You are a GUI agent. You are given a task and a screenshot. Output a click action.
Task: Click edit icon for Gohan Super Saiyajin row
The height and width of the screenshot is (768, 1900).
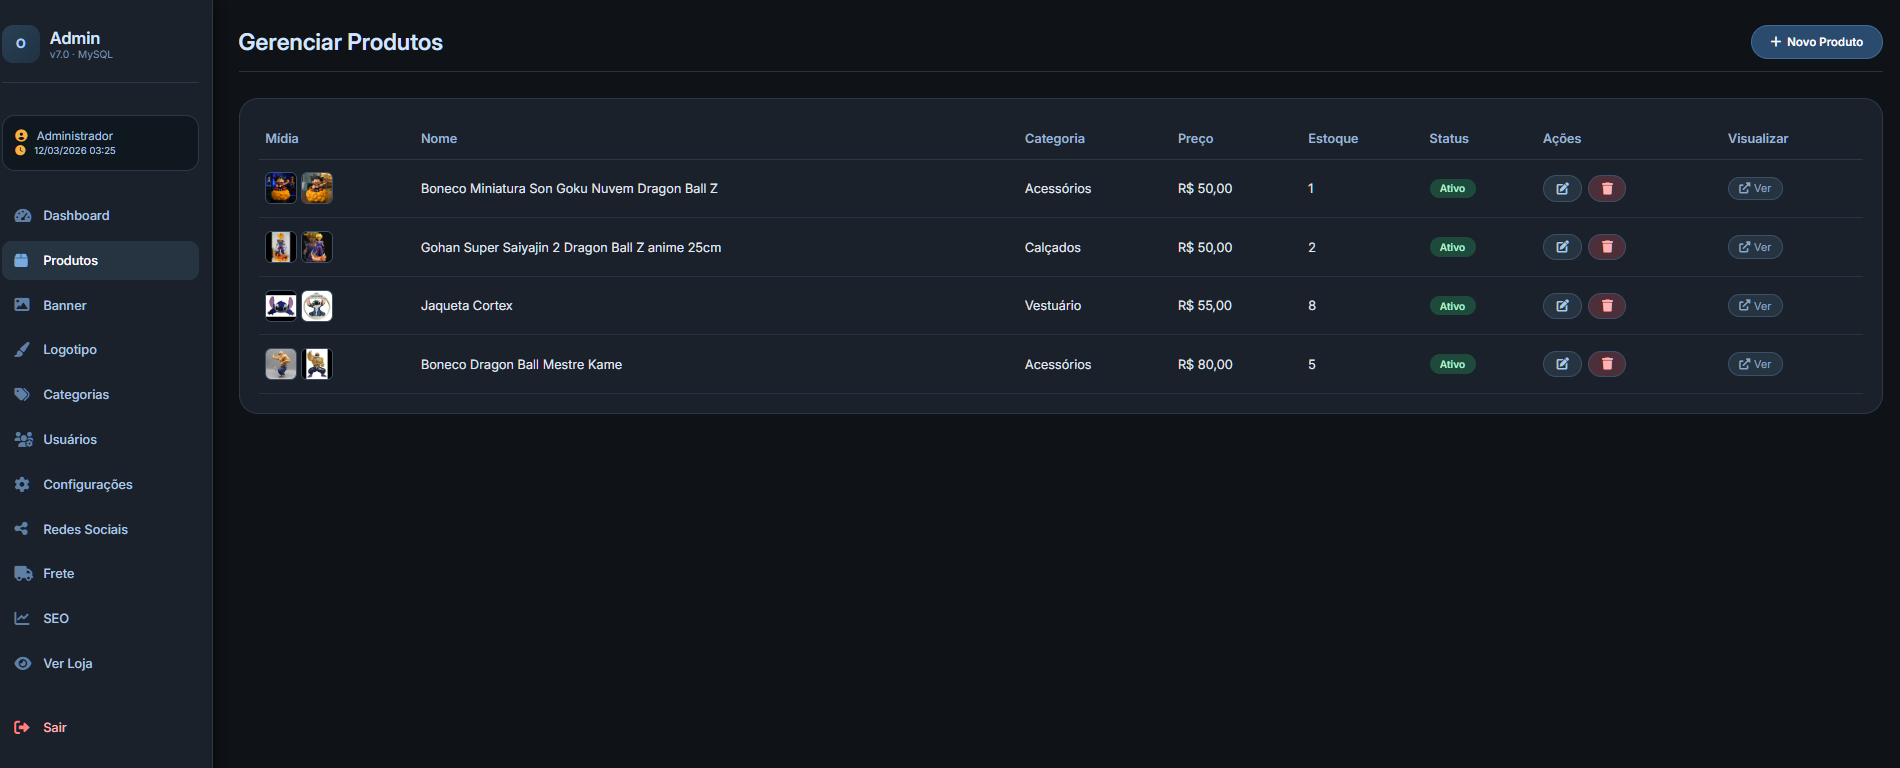[x=1561, y=247]
